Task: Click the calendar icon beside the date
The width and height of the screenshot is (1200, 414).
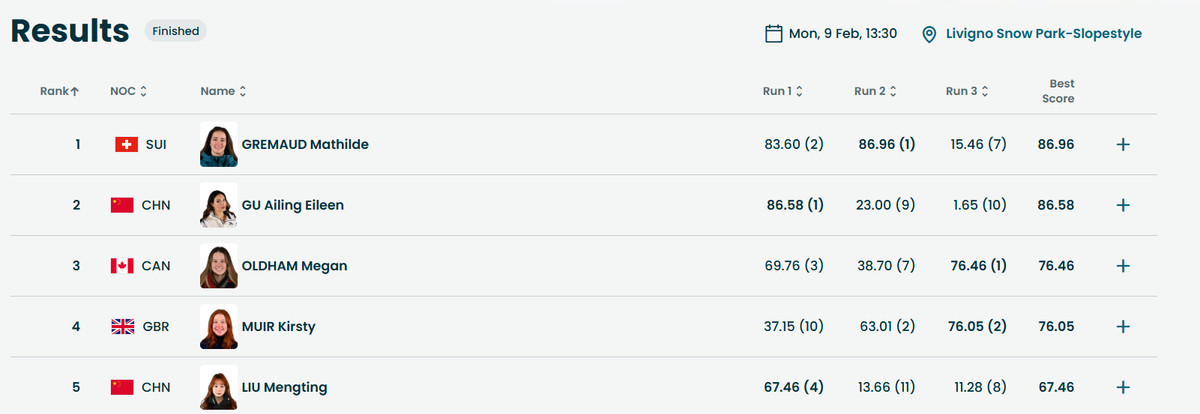Action: point(773,34)
